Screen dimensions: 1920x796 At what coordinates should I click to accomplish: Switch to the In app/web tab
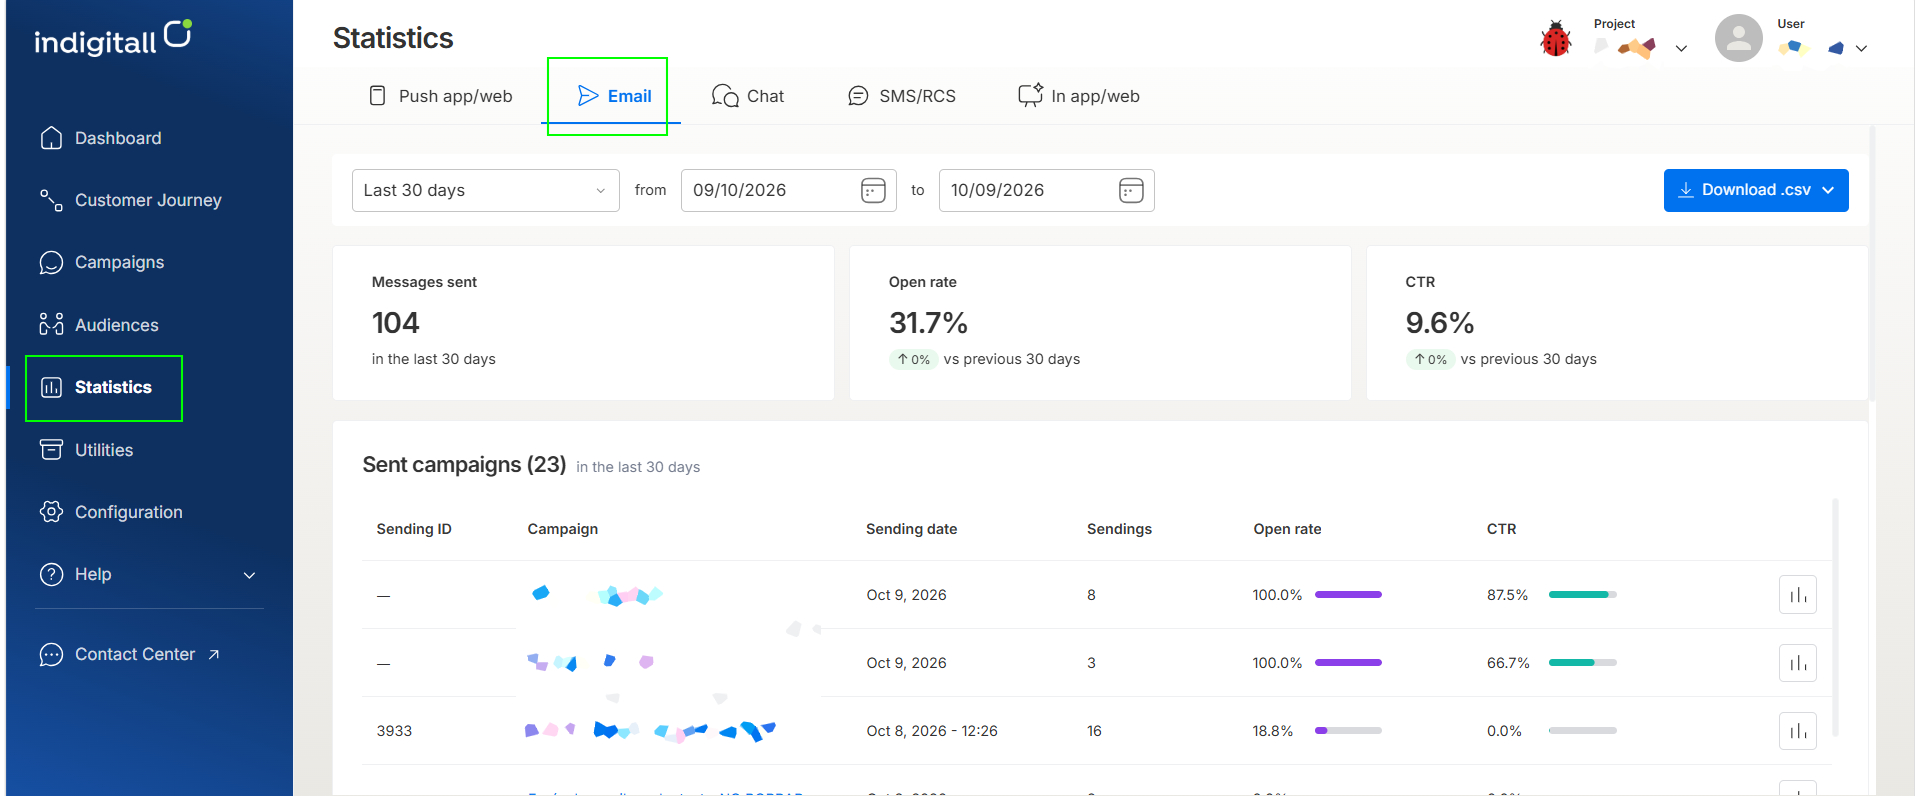point(1078,96)
